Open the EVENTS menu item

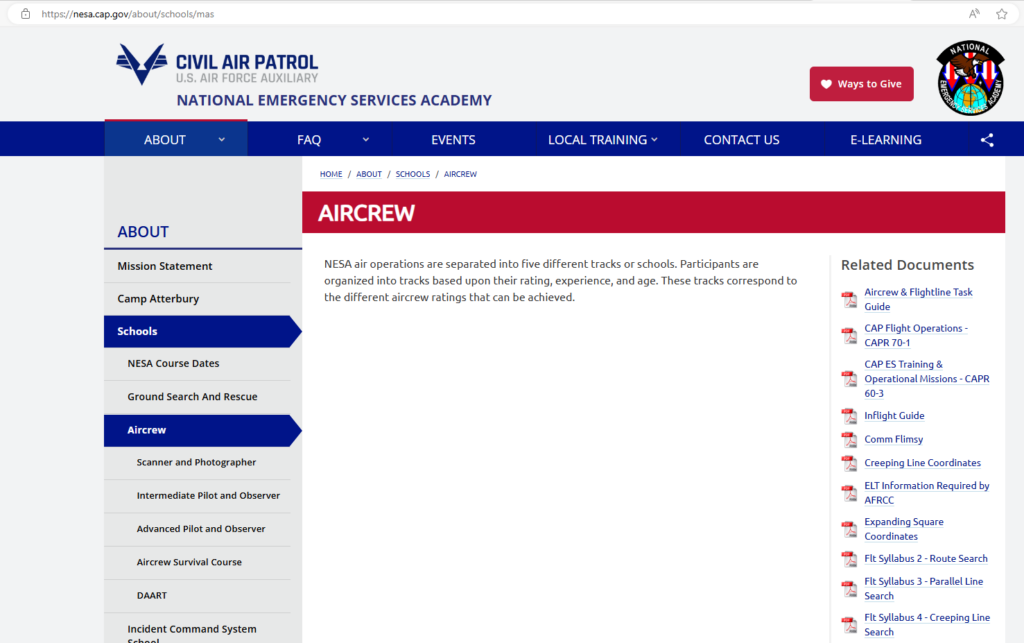(x=453, y=140)
